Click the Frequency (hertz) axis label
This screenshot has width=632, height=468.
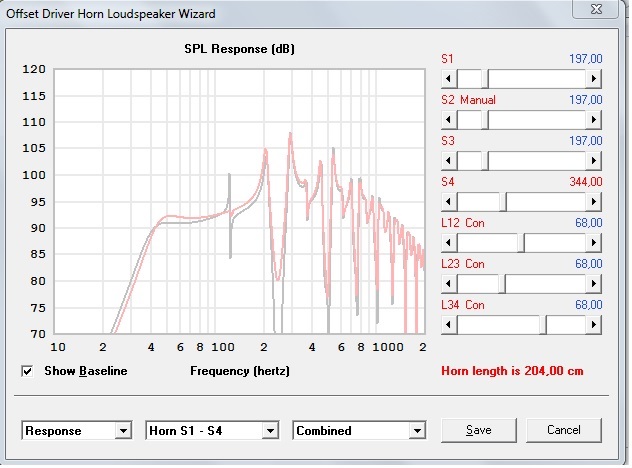click(240, 371)
